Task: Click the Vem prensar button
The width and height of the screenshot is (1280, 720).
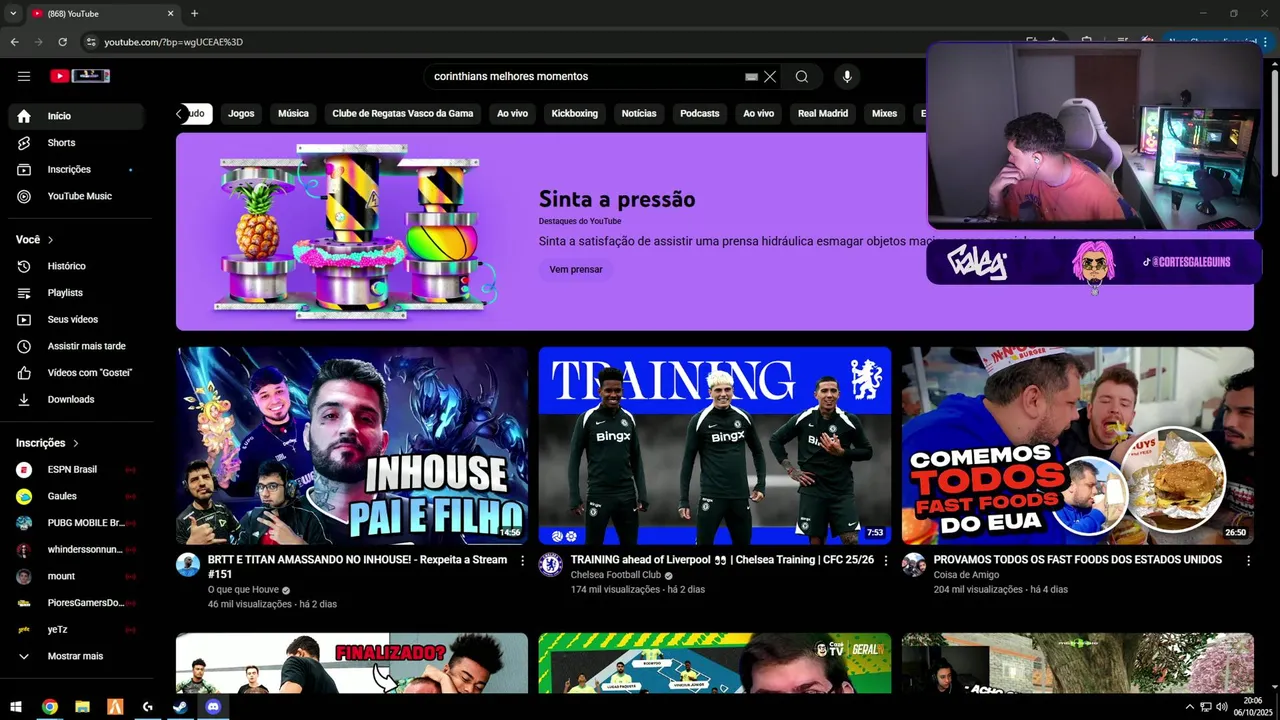Action: 576,270
